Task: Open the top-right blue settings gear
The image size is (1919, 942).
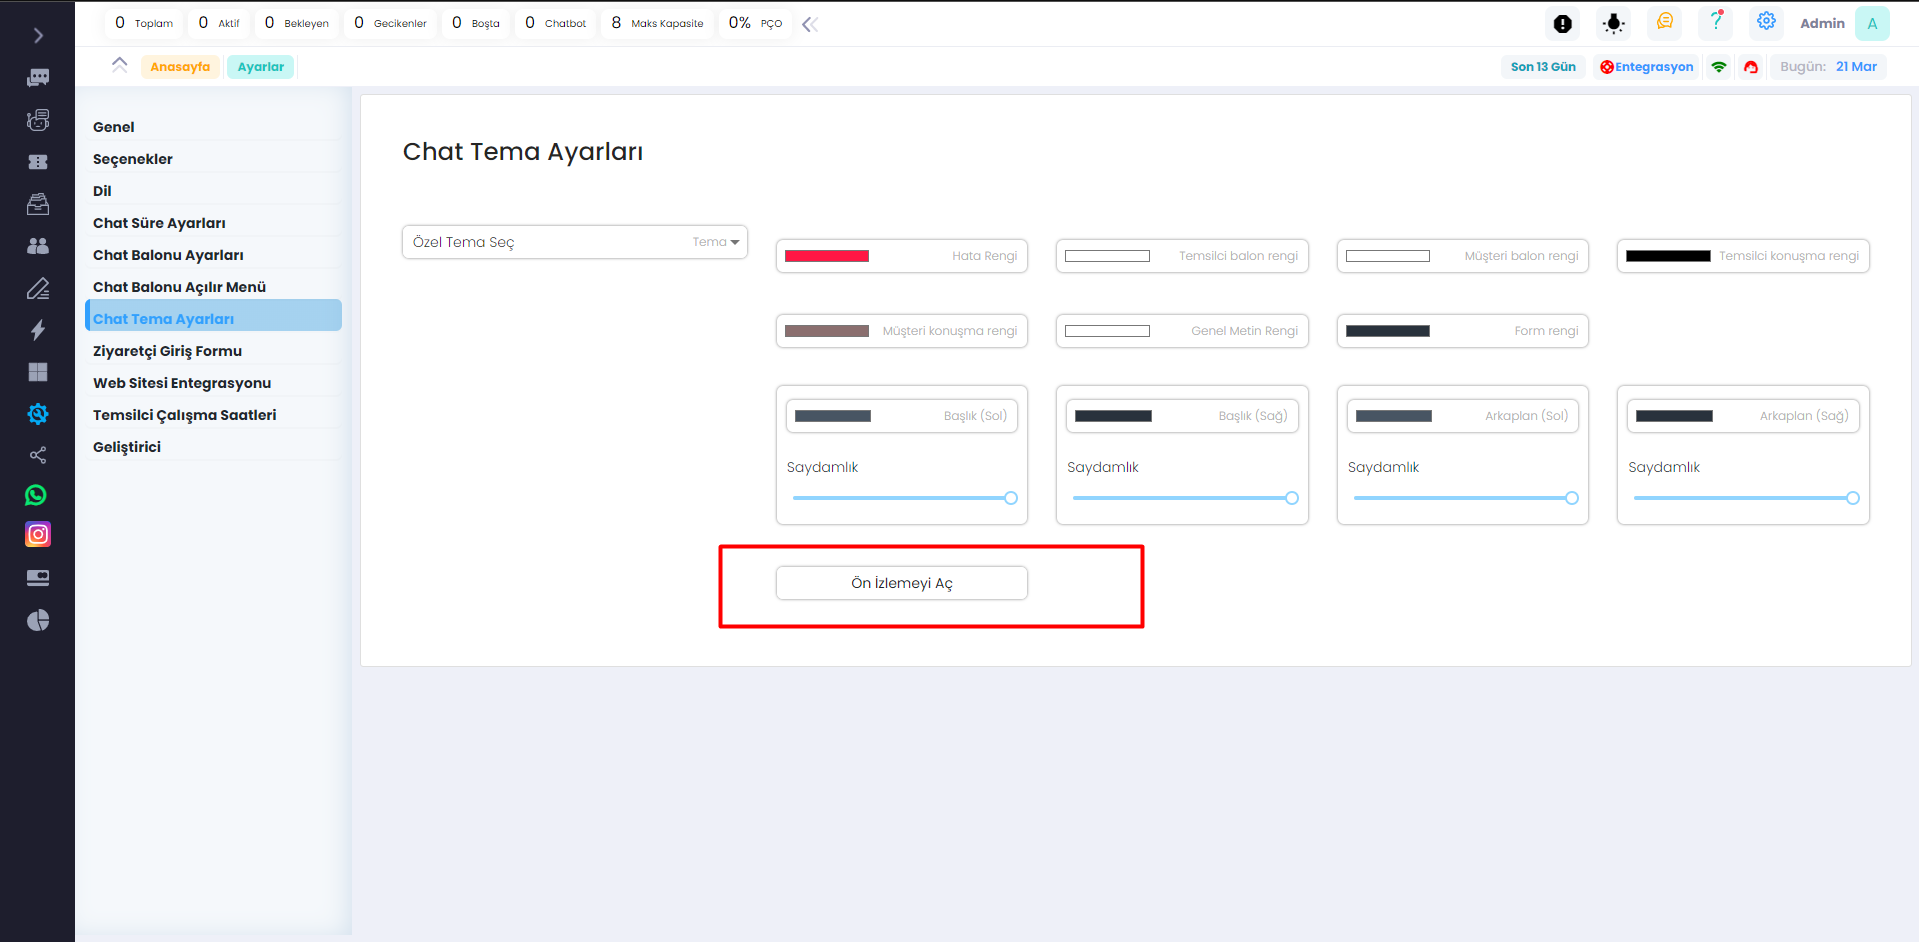Action: coord(1767,21)
